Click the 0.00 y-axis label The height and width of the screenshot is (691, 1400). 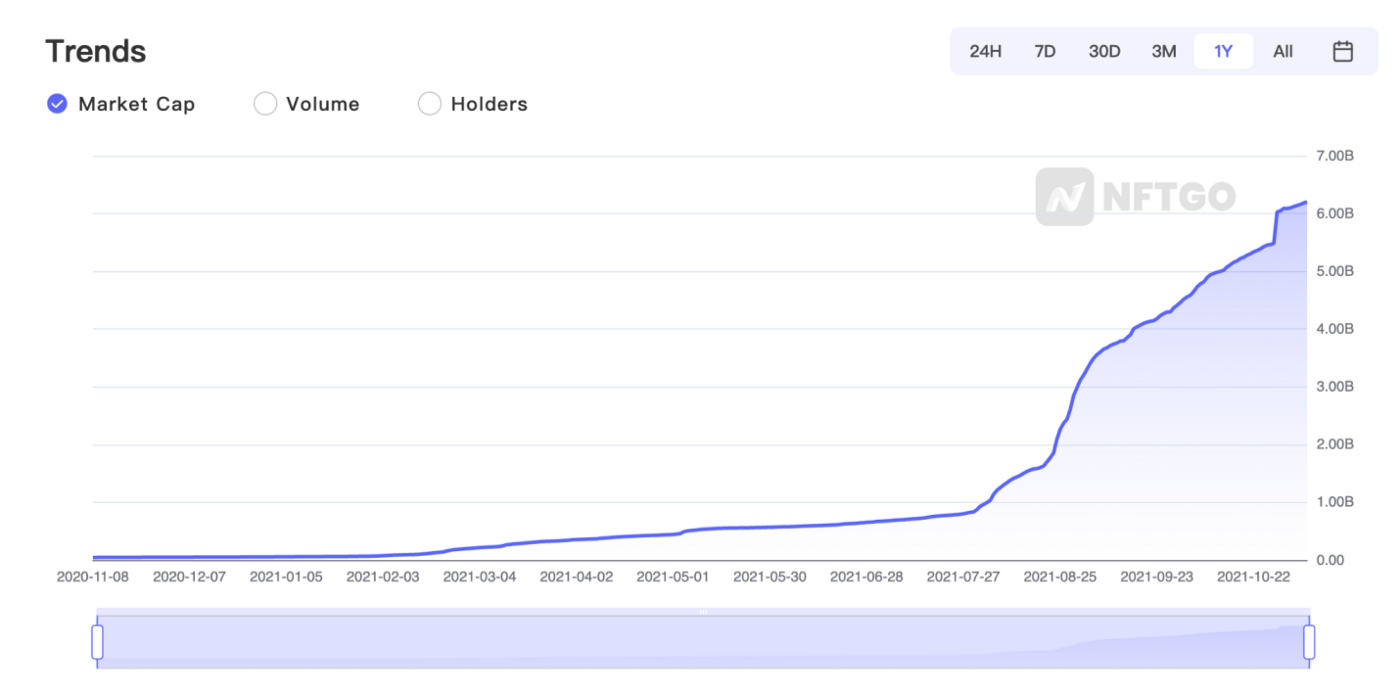tap(1329, 560)
